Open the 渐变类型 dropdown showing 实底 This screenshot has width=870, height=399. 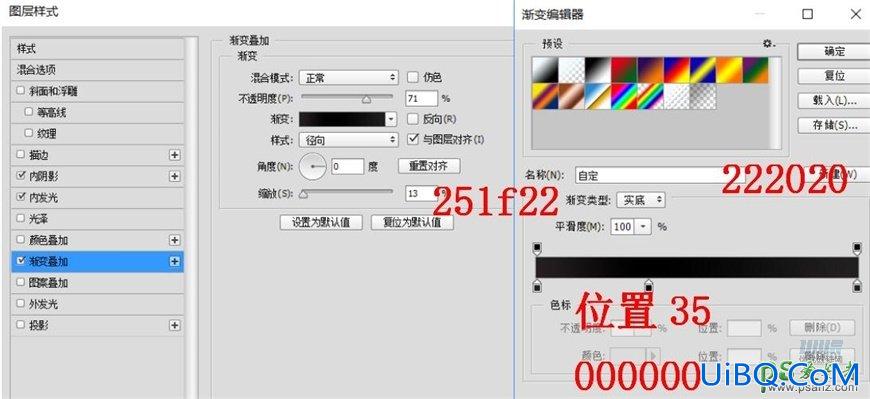641,200
